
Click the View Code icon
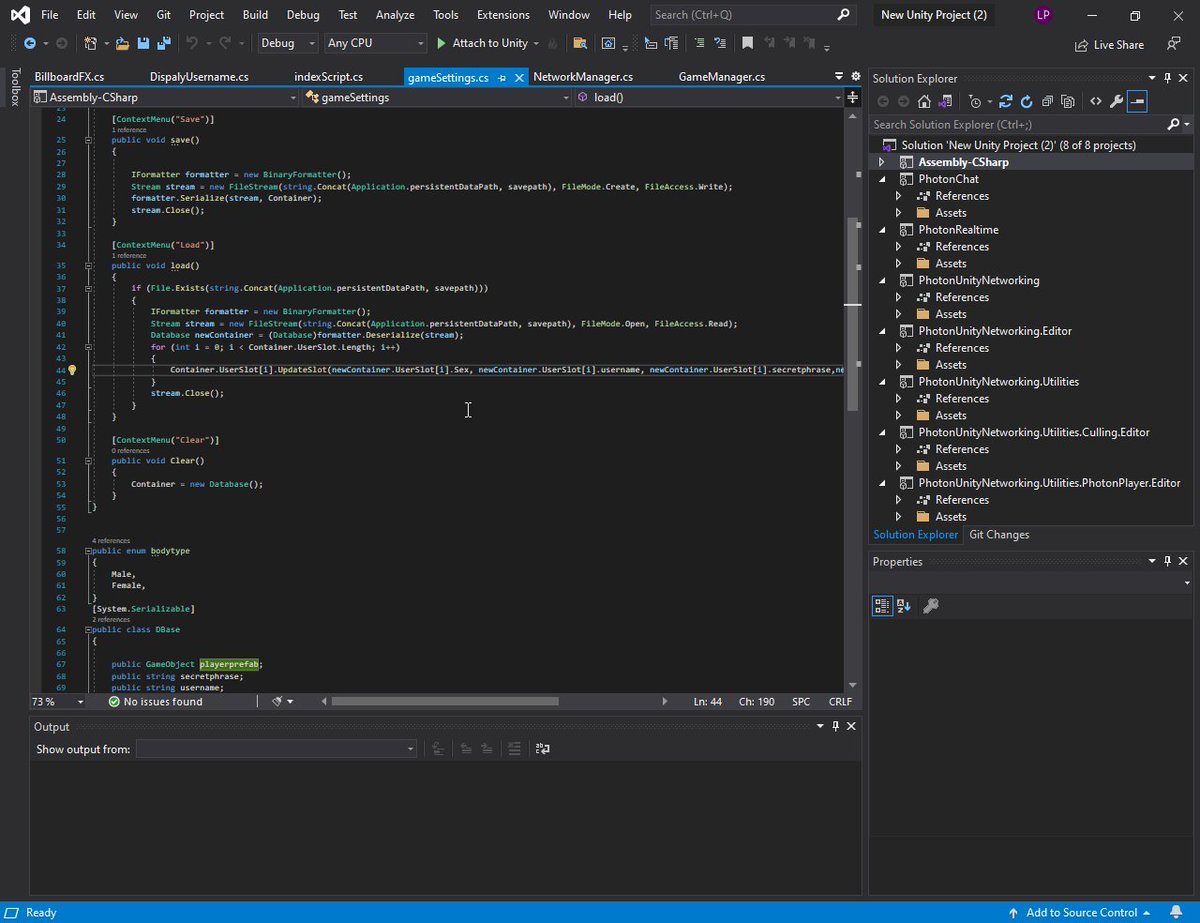[1096, 102]
